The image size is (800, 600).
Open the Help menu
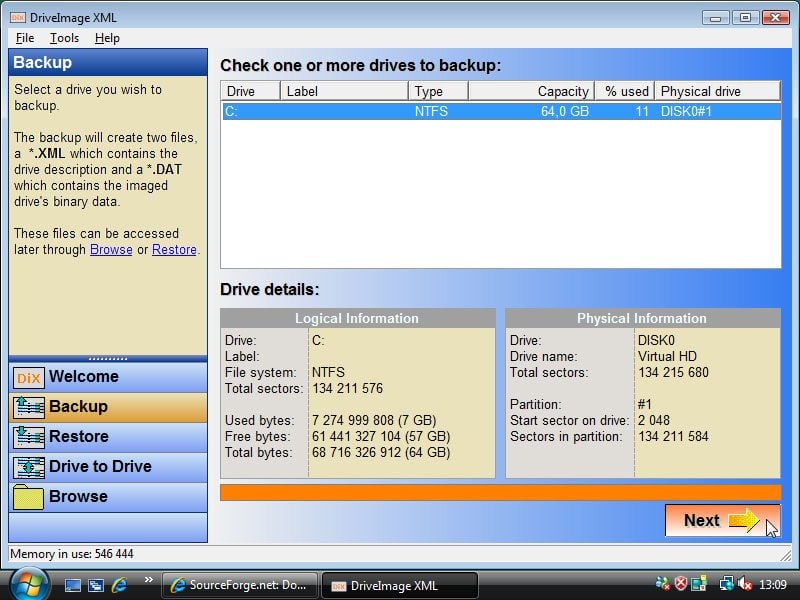click(x=107, y=38)
